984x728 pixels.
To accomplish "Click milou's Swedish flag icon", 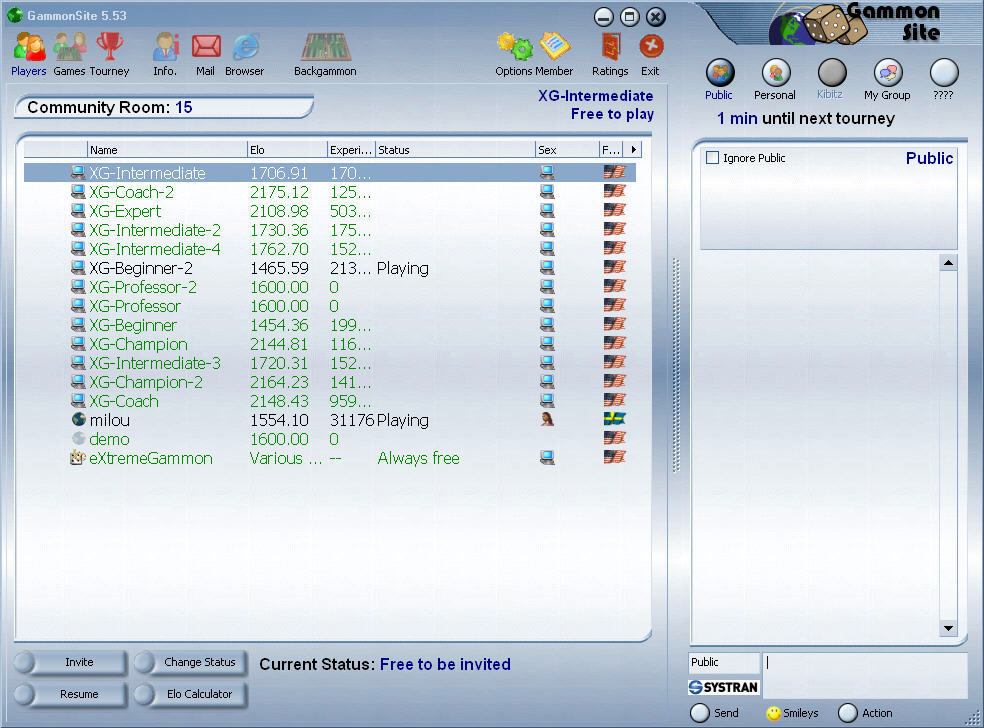I will coord(614,419).
